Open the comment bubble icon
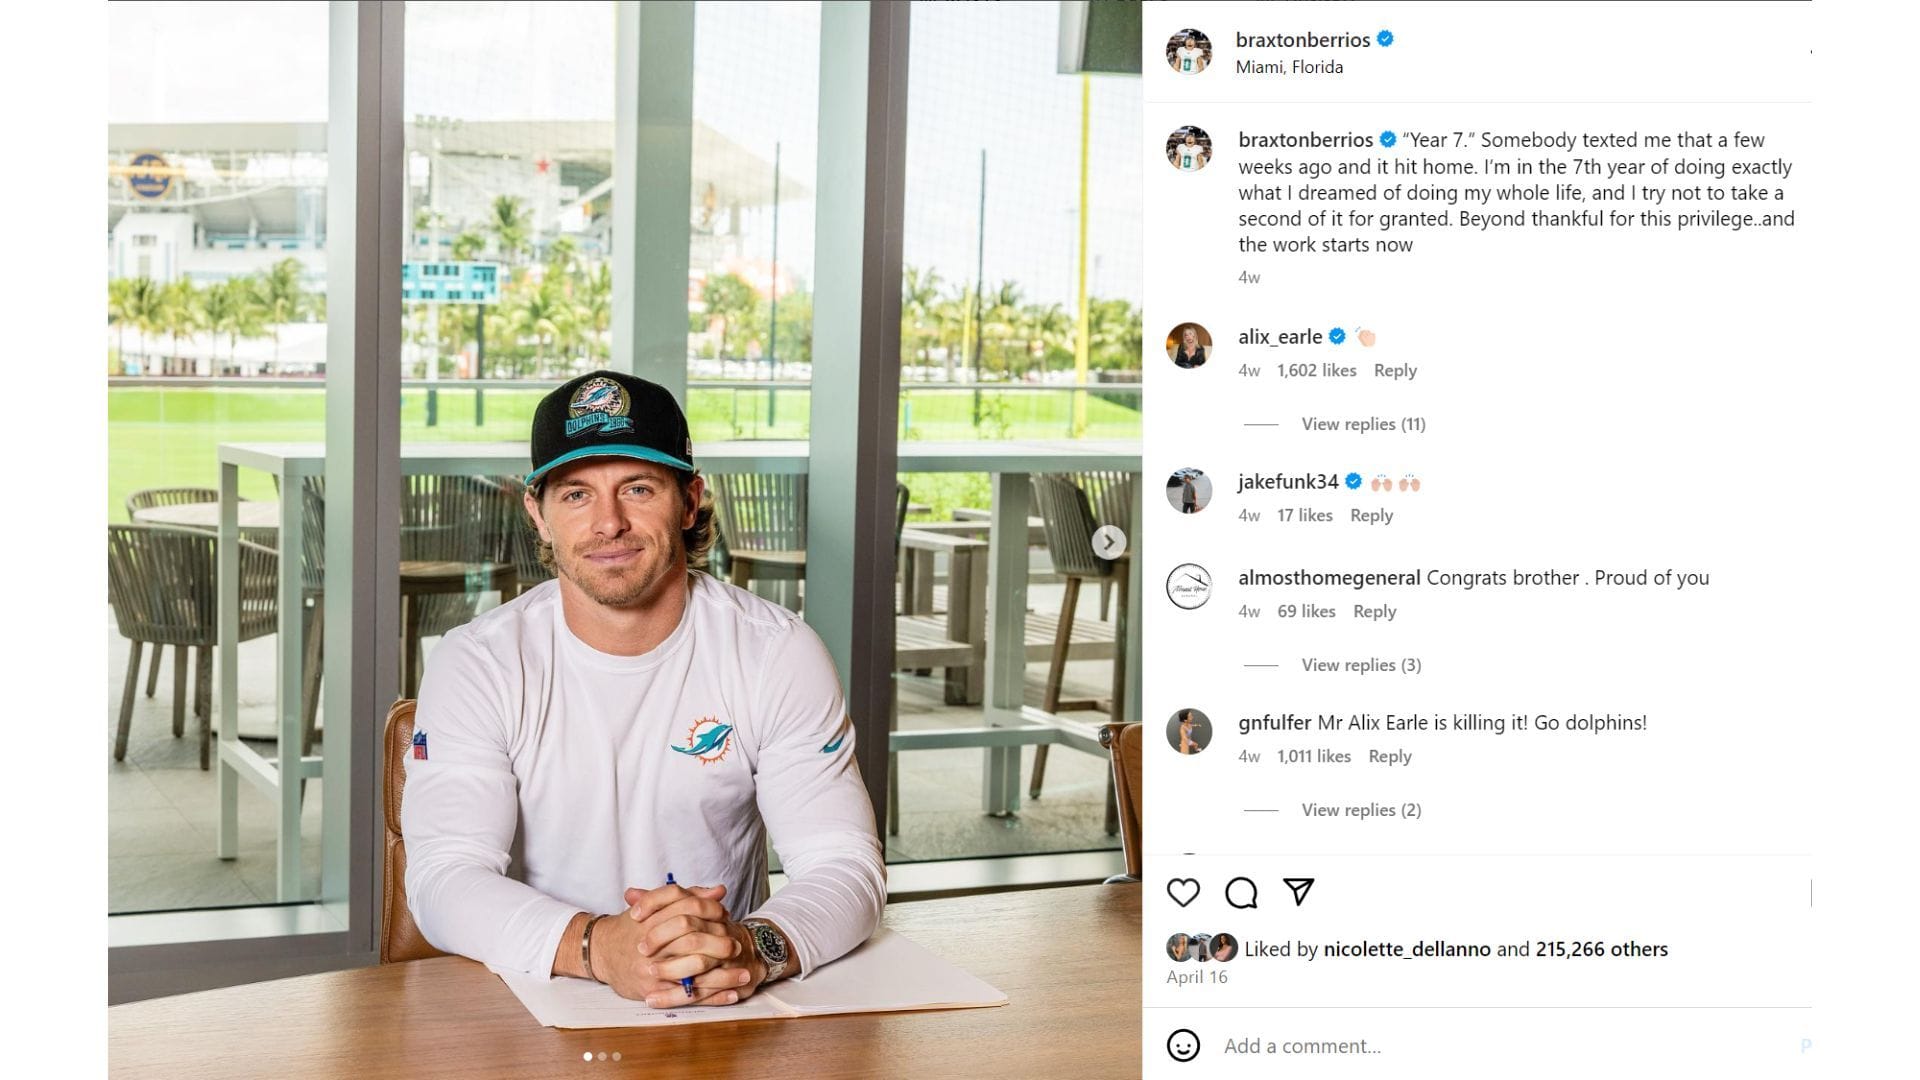Viewport: 1920px width, 1080px height. [1241, 892]
